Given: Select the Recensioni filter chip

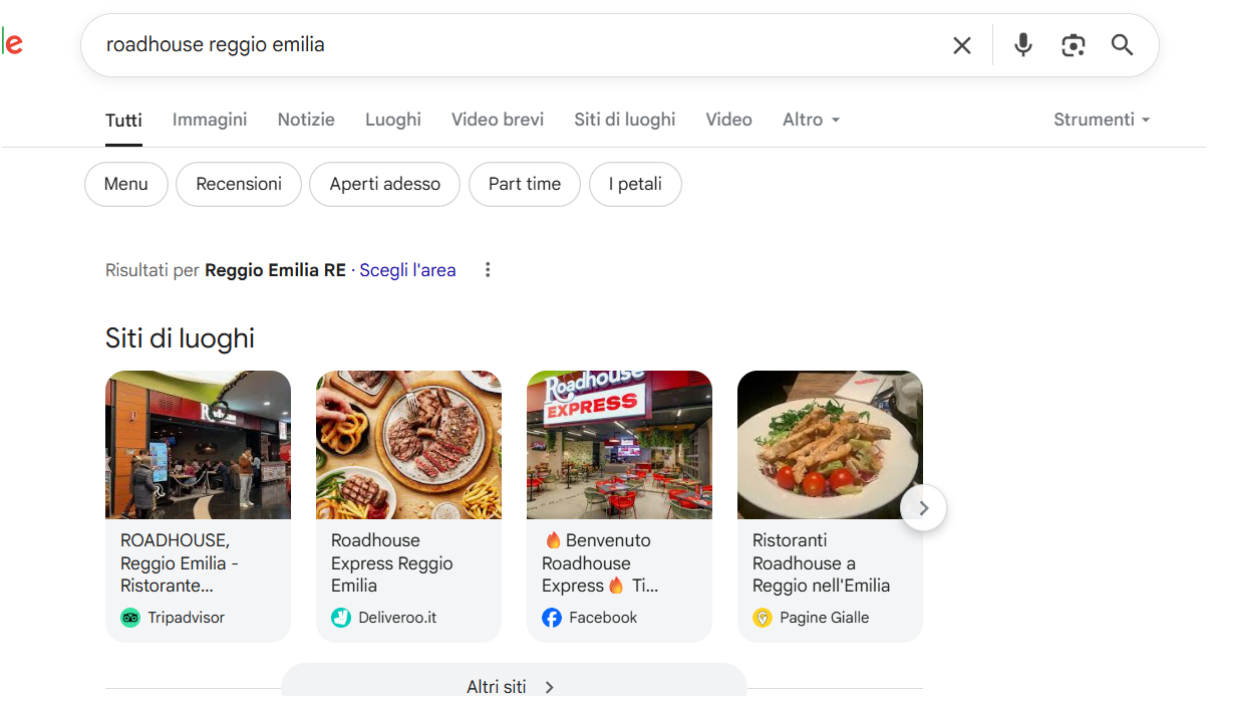Looking at the screenshot, I should coord(239,184).
